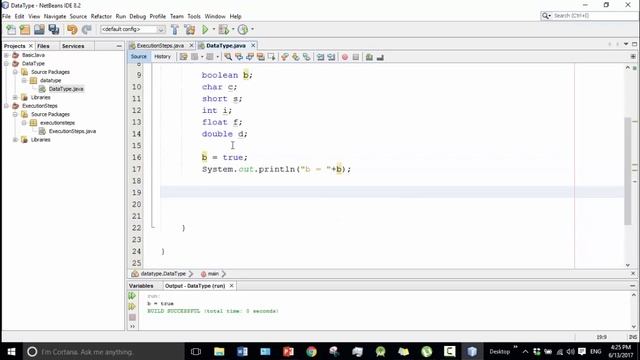Click Shift Line Left icon

(320, 57)
